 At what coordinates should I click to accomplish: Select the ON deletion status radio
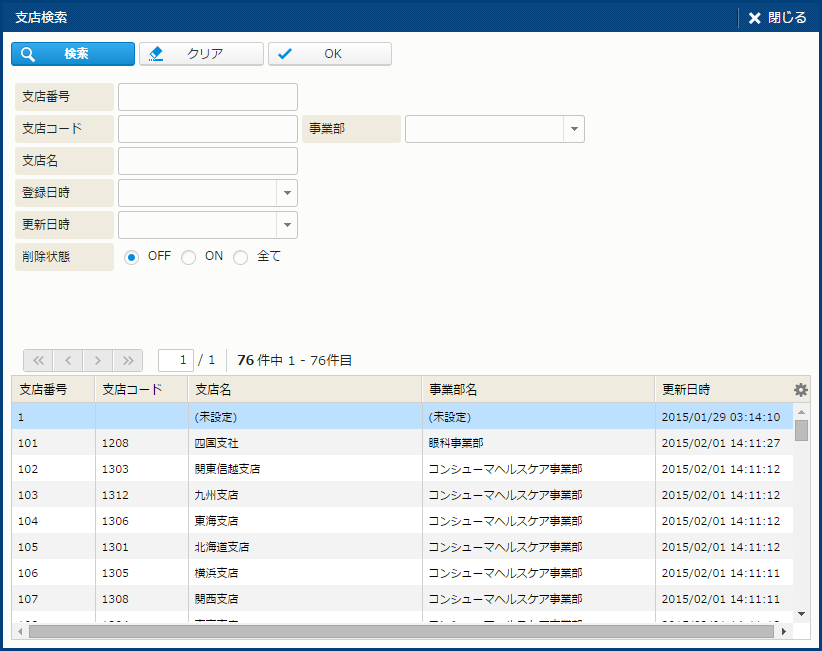(188, 257)
